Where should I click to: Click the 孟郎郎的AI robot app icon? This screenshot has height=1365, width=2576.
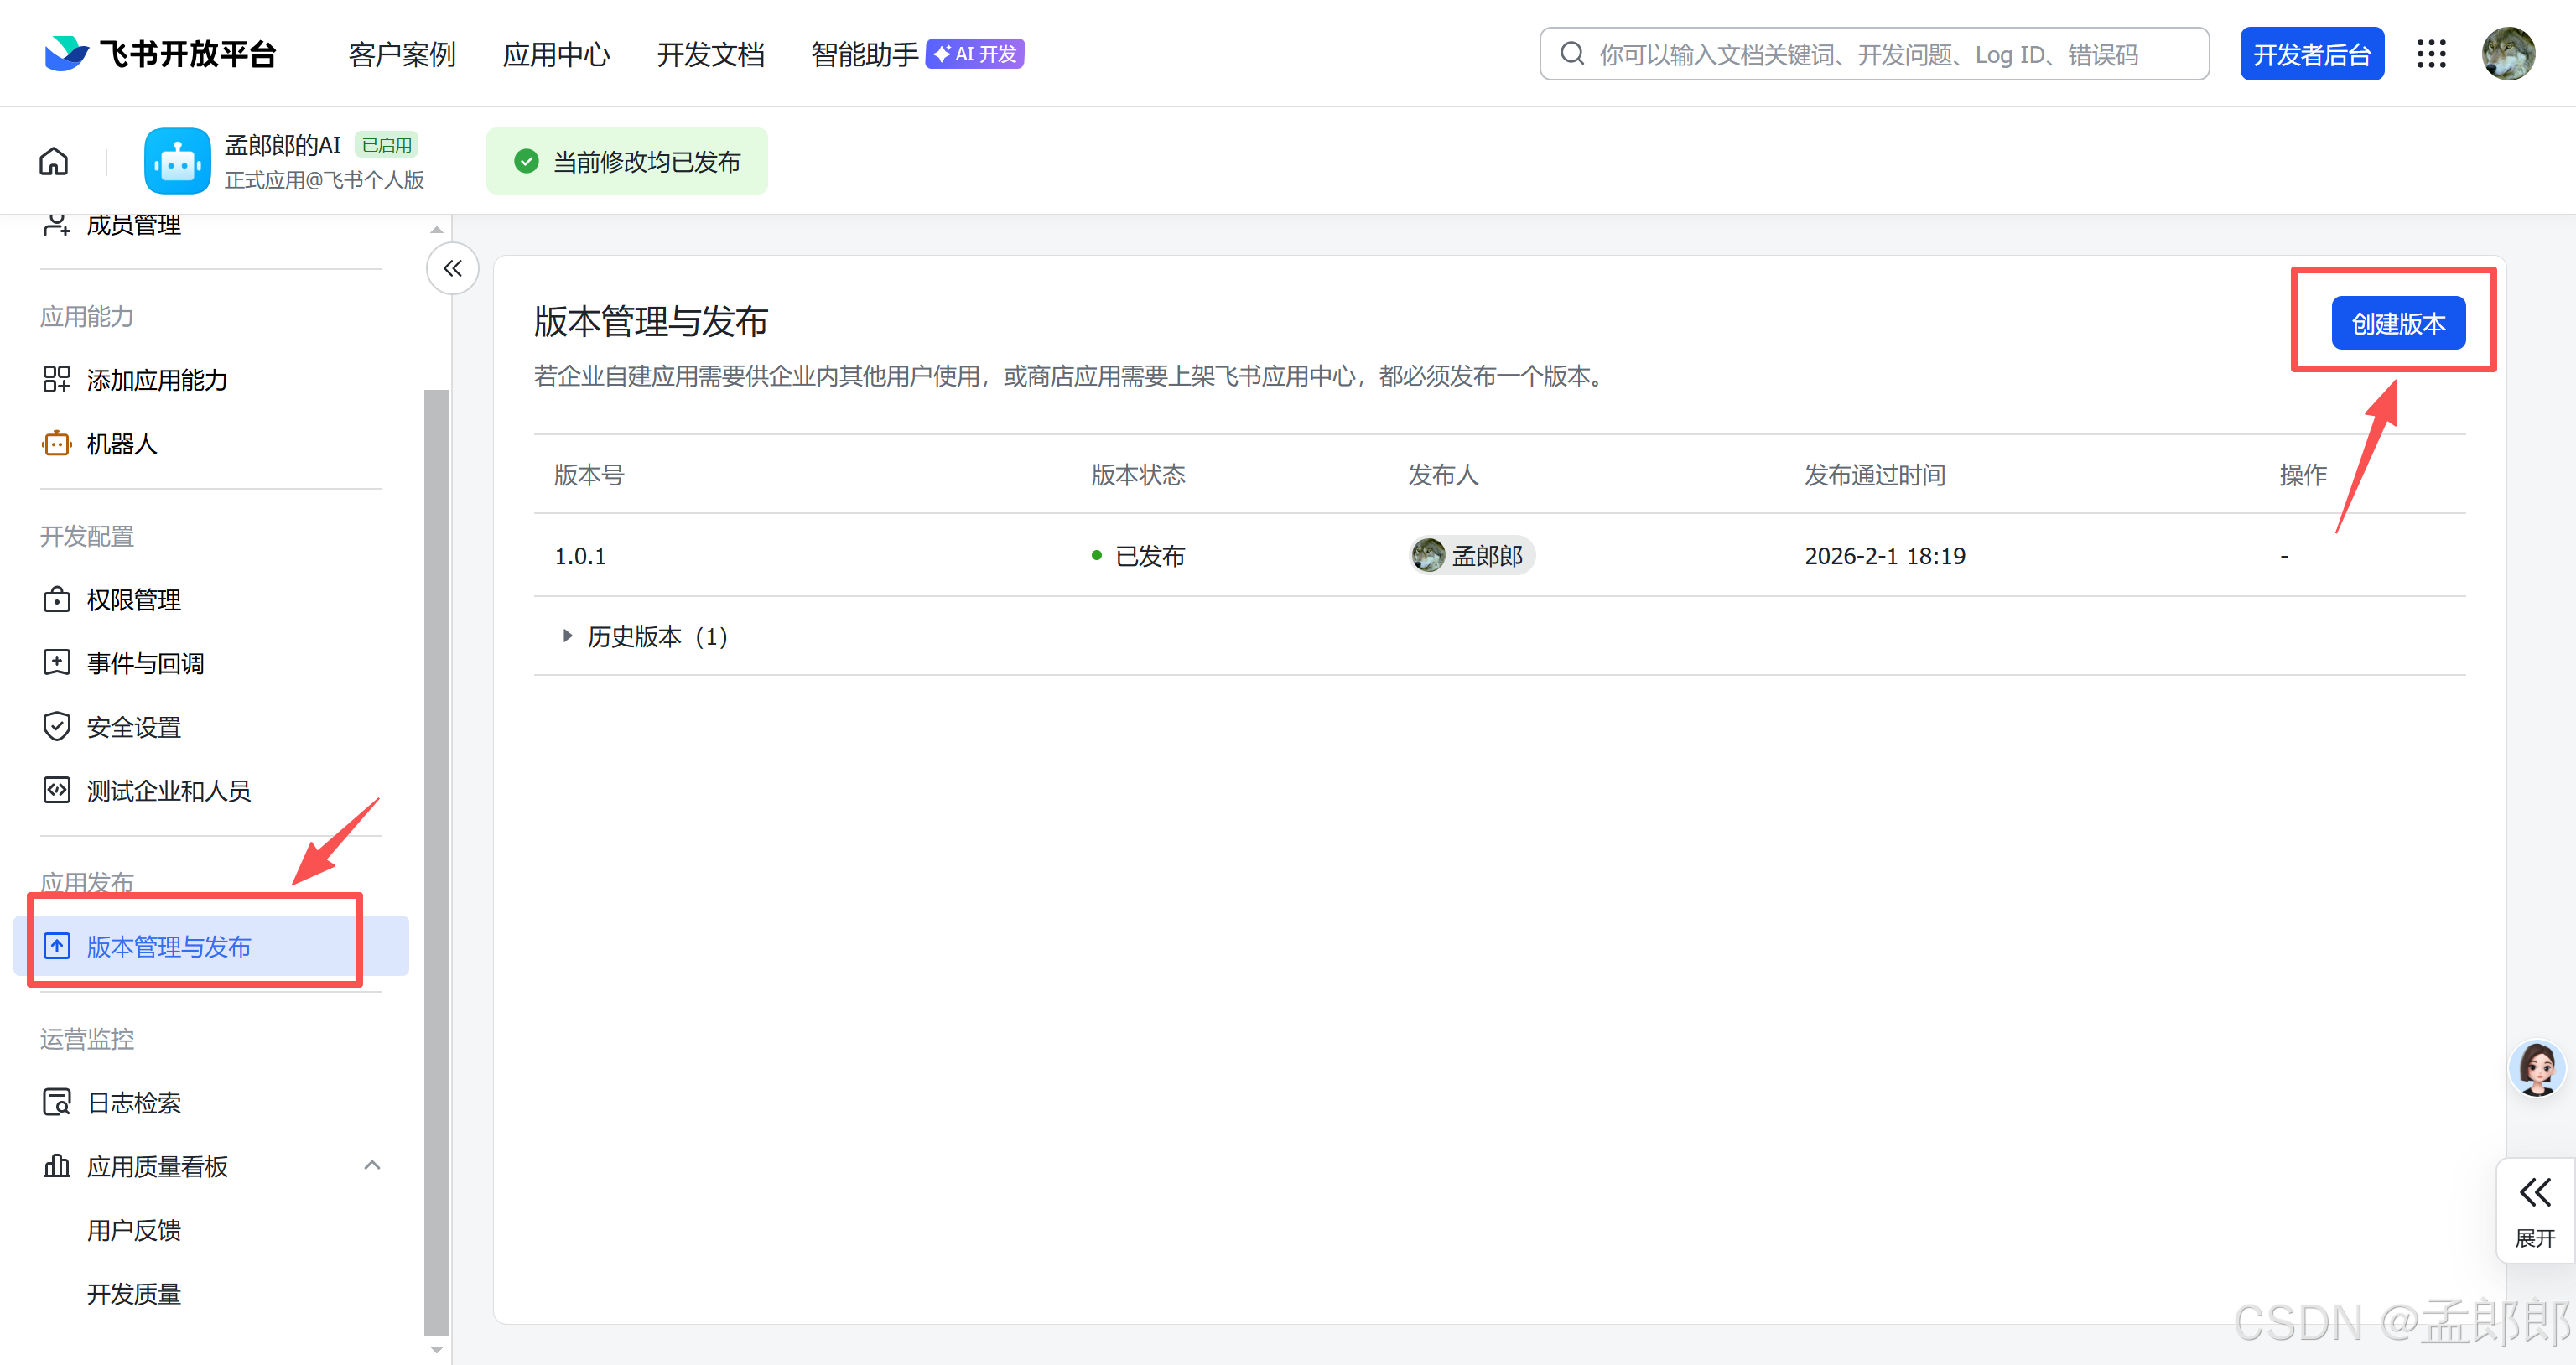(177, 161)
